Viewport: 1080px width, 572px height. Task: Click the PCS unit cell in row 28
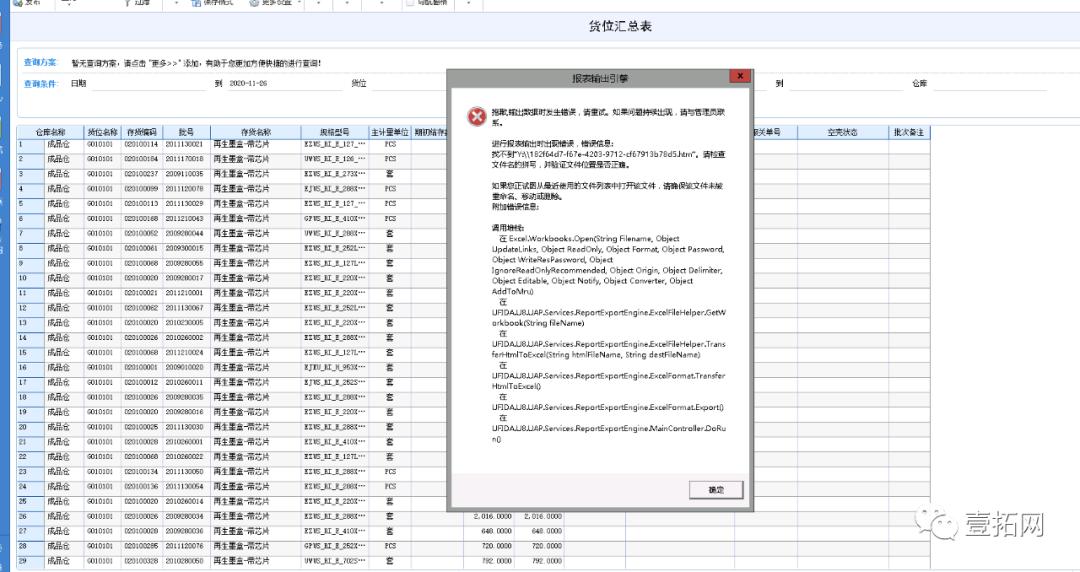[390, 547]
